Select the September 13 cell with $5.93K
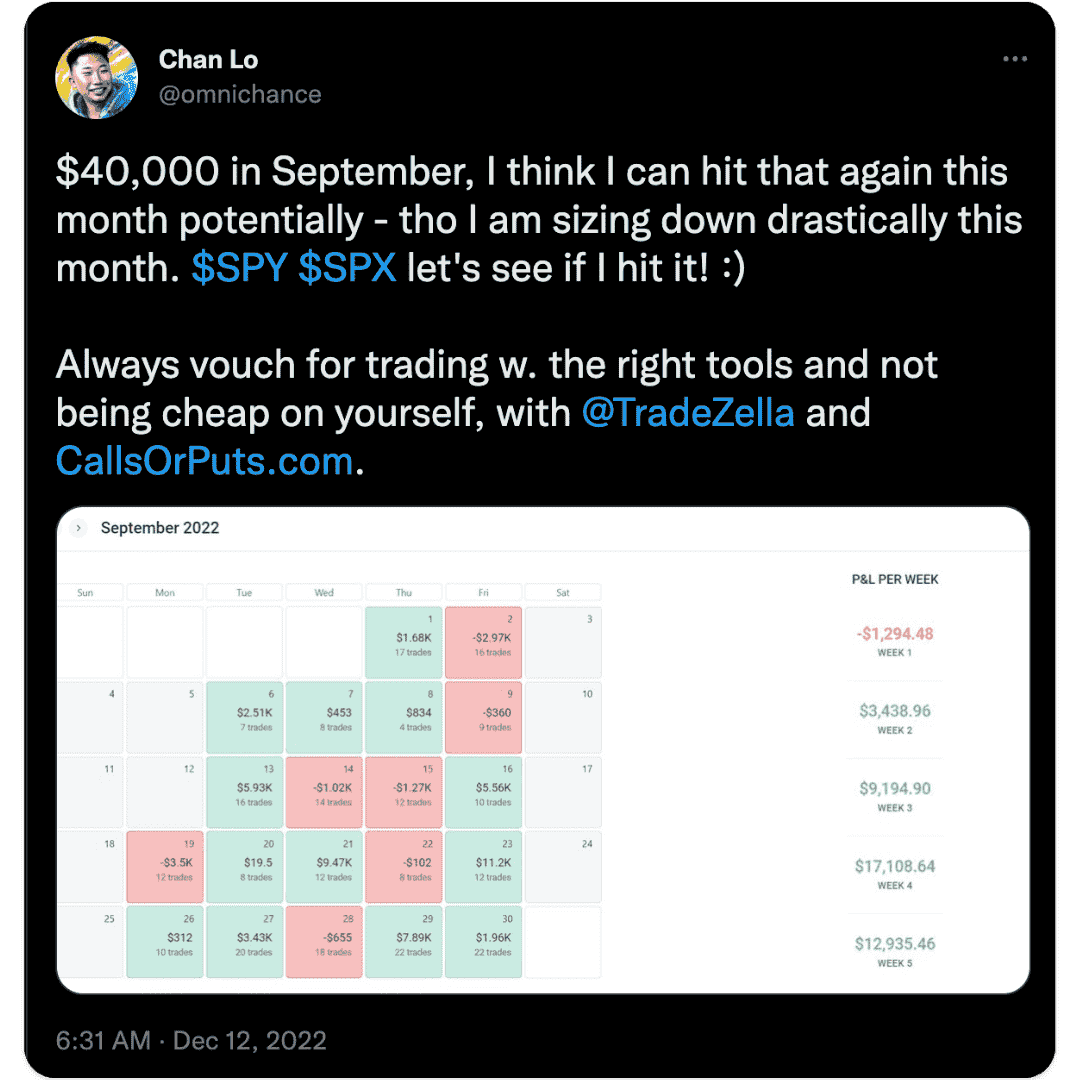Image resolution: width=1080 pixels, height=1080 pixels. click(x=244, y=792)
